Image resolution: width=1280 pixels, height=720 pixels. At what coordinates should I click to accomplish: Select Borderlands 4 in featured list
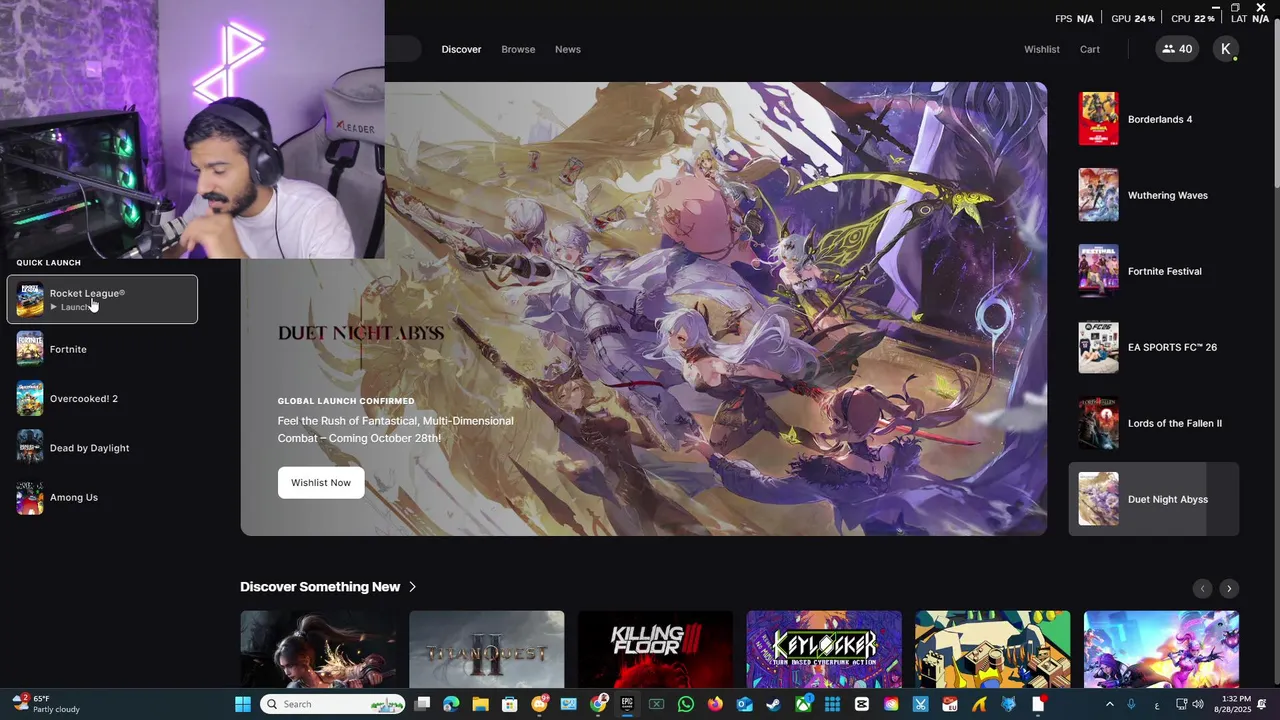(1154, 119)
